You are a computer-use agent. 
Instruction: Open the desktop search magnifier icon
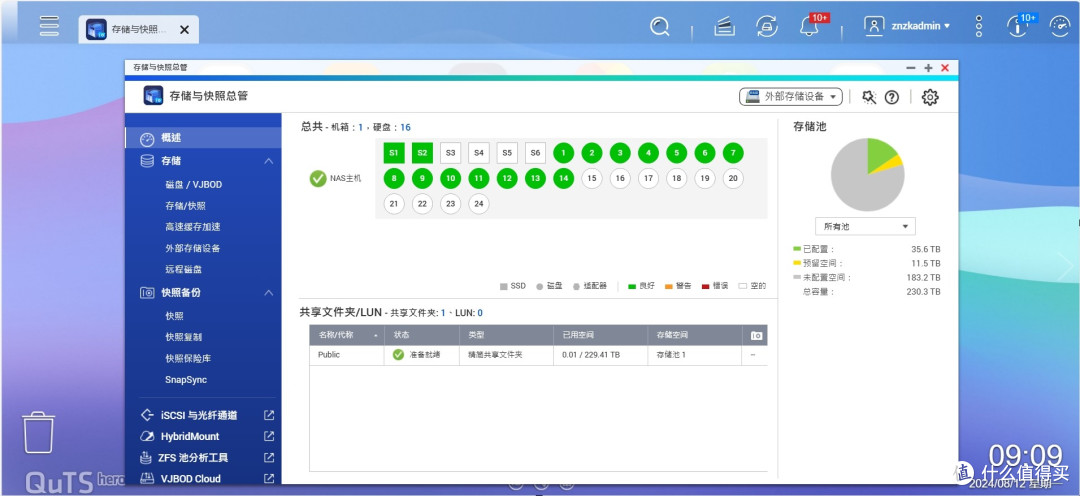(660, 26)
